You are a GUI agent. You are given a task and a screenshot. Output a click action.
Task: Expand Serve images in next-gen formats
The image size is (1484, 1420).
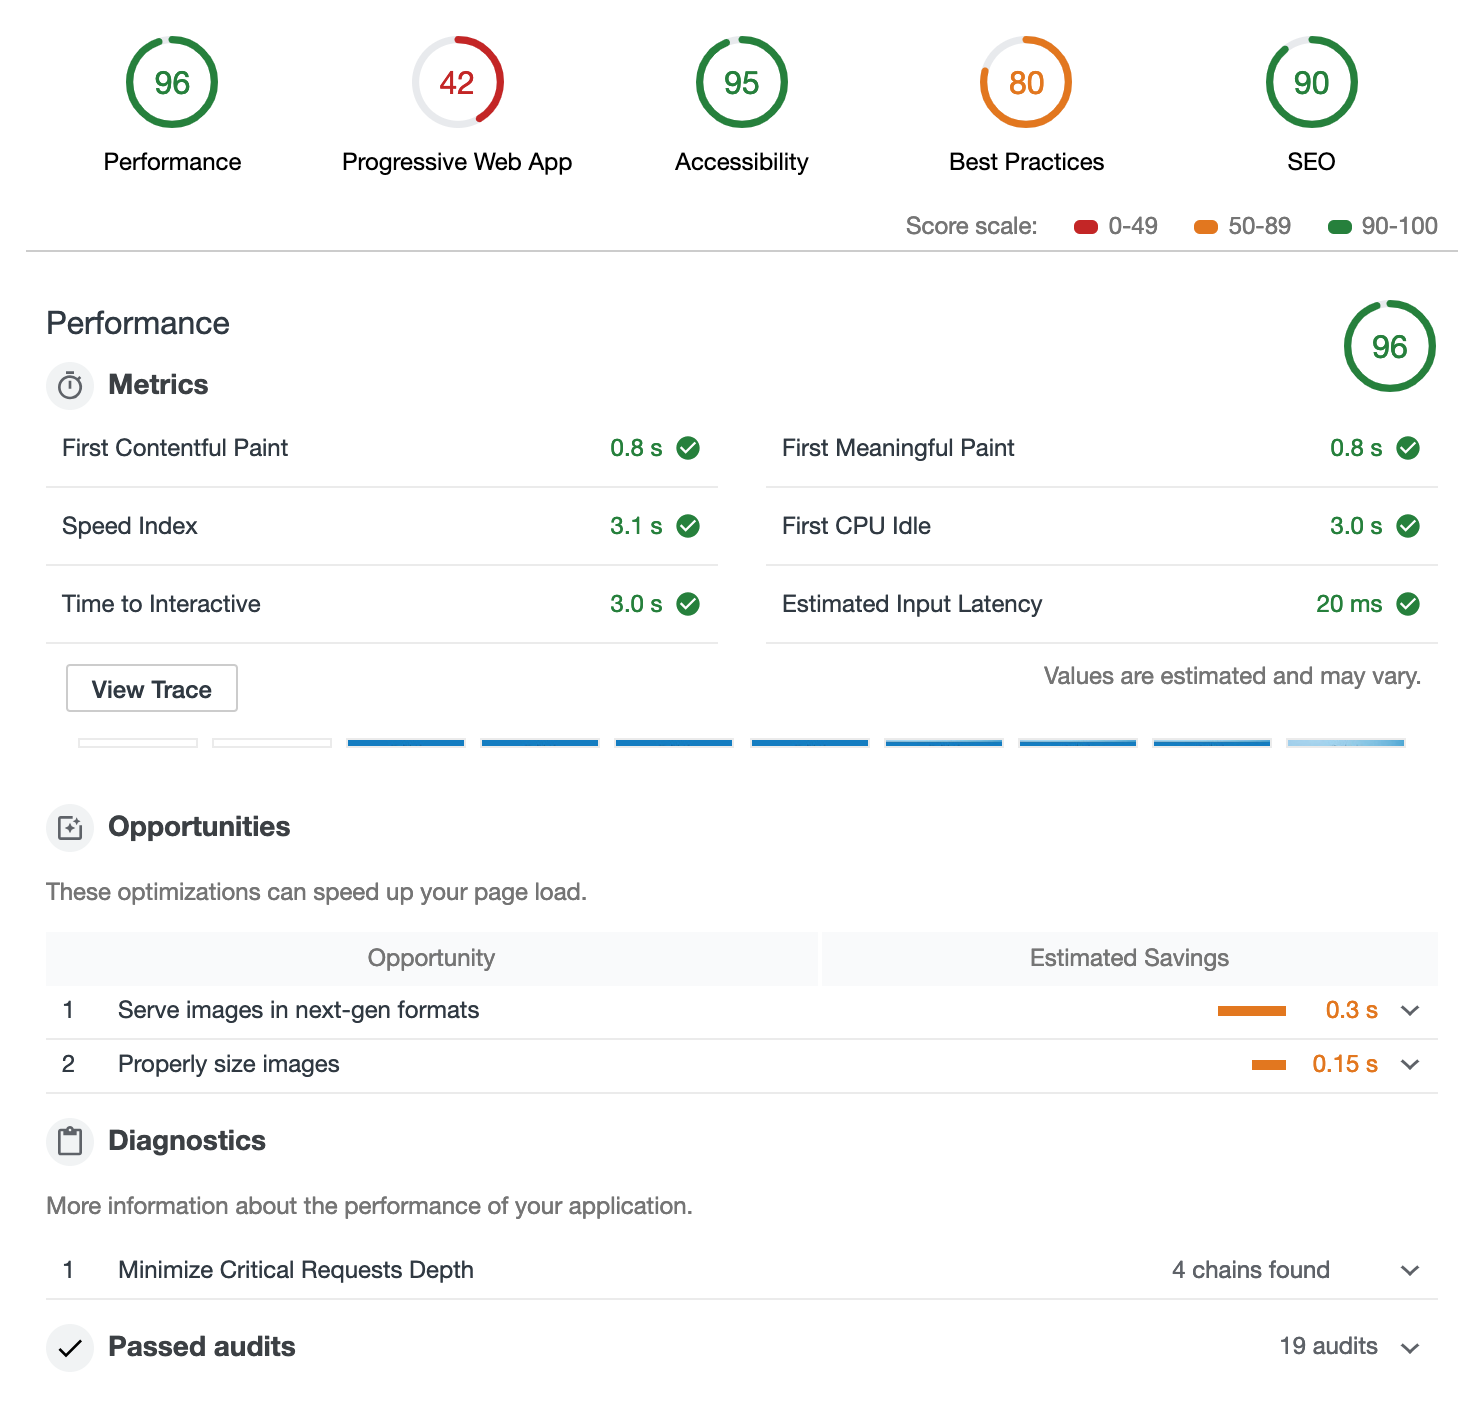coord(1410,1011)
